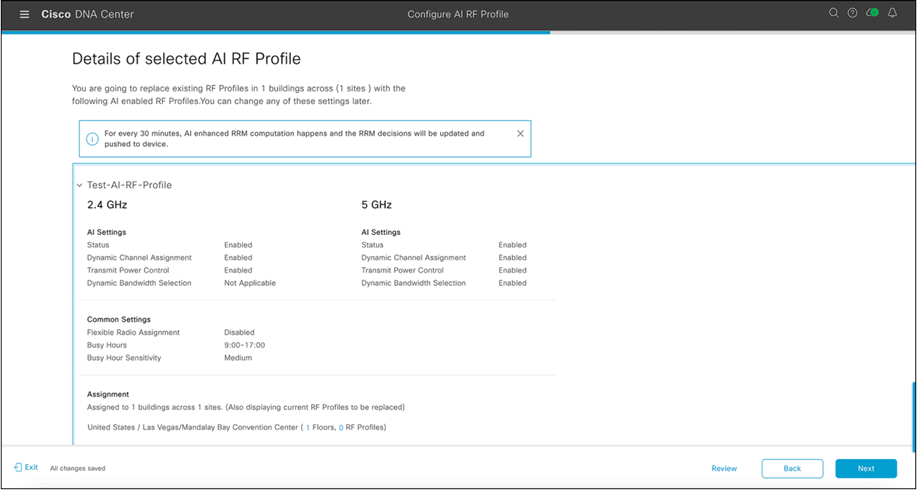Click the vertical scrollbar thumb
The height and width of the screenshot is (490, 917).
pyautogui.click(x=914, y=417)
